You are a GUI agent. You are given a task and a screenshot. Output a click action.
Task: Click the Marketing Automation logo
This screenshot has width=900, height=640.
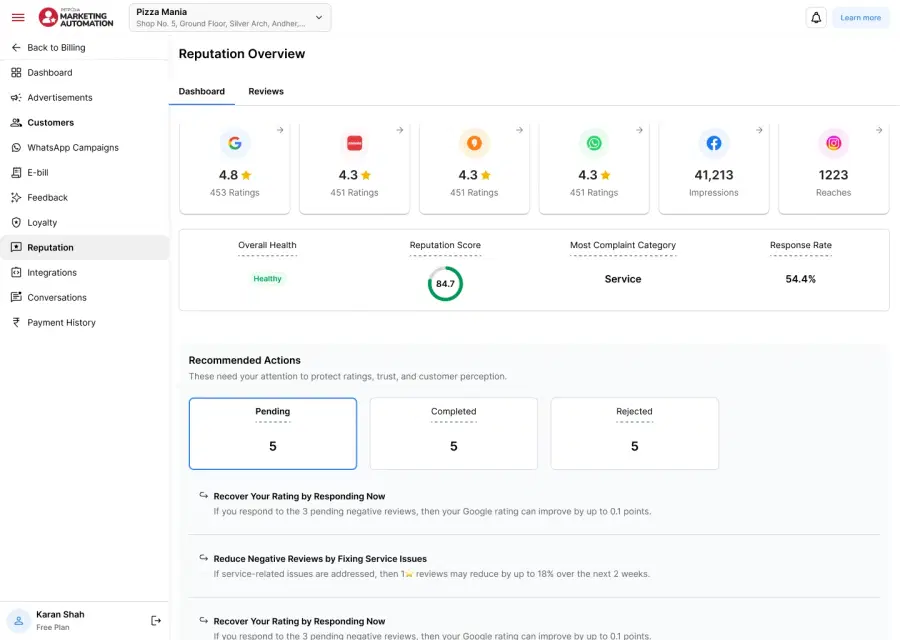76,17
